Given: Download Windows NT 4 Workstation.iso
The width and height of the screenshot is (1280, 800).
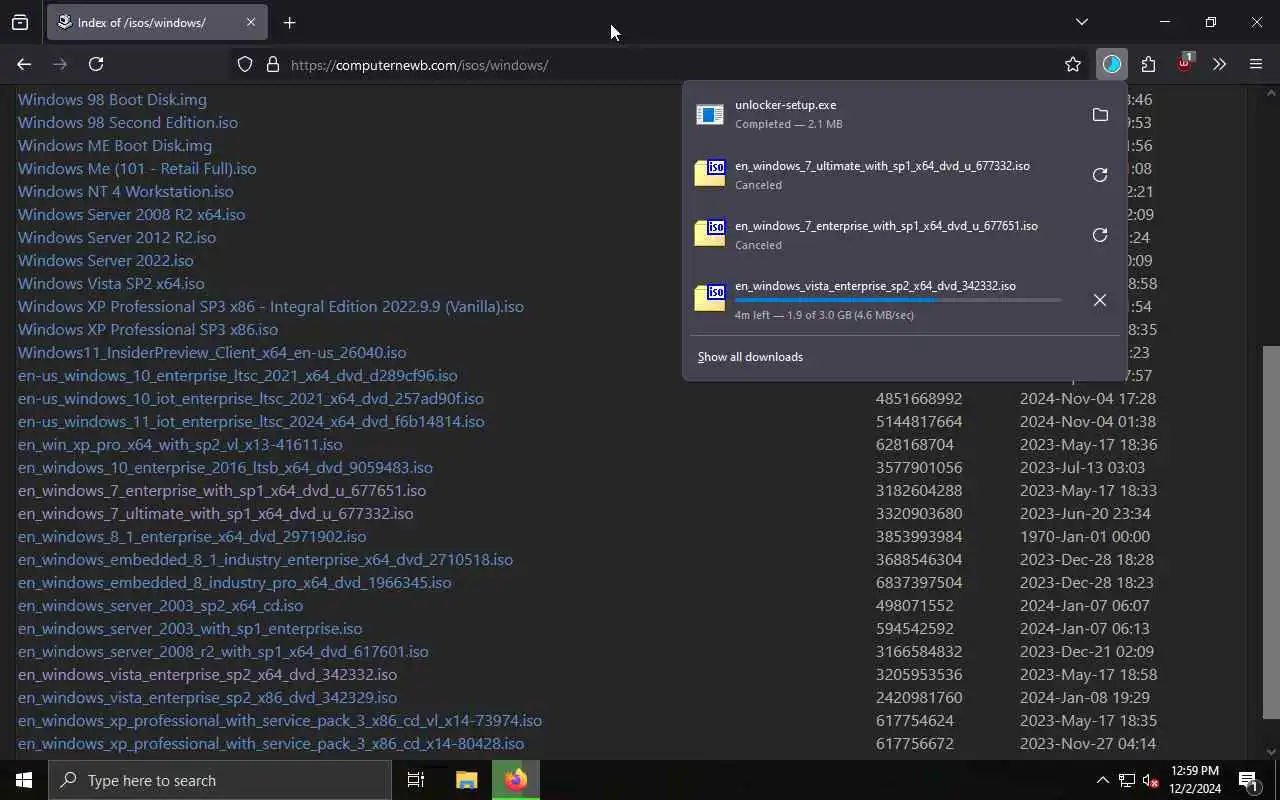Looking at the screenshot, I should point(126,192).
